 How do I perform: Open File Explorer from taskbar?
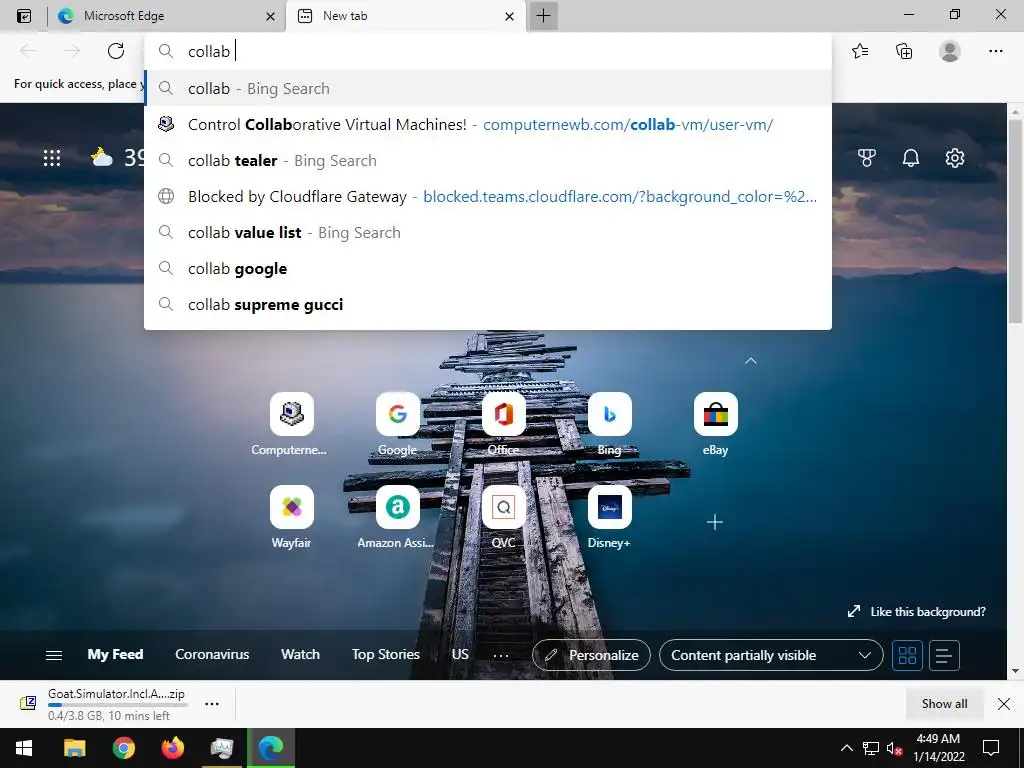coord(74,748)
